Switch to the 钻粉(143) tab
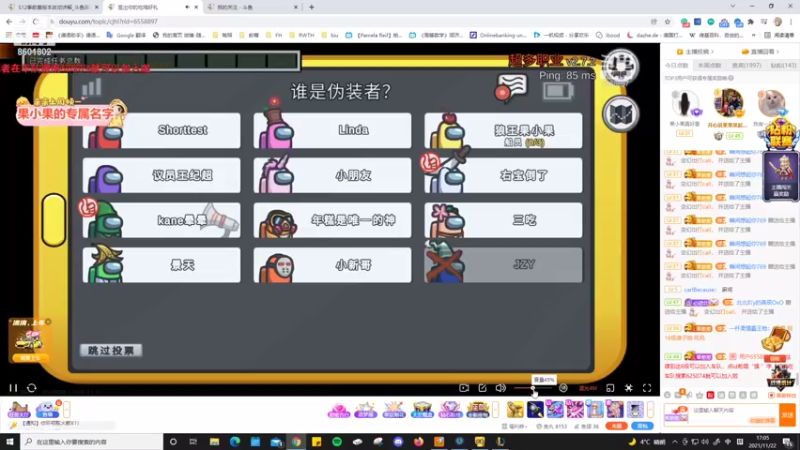 pos(783,65)
